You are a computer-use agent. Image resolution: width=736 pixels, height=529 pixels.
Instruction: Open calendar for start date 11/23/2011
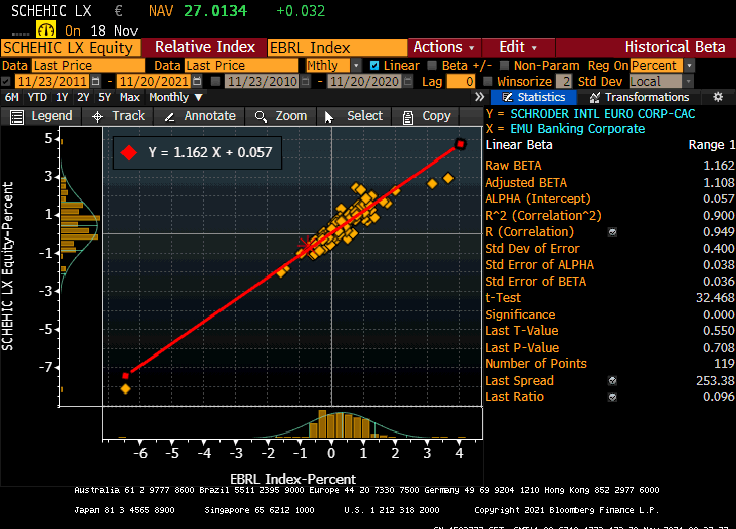[x=95, y=82]
